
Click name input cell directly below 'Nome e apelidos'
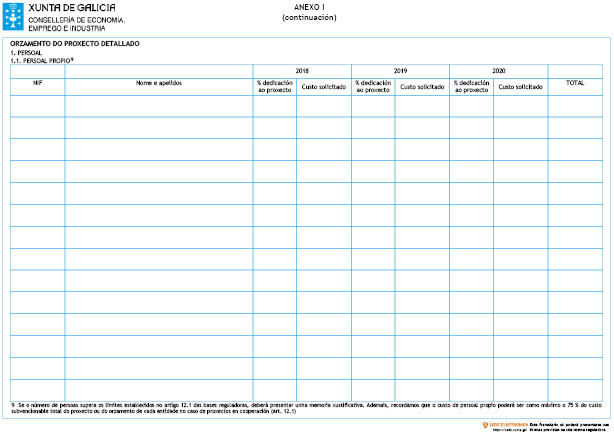click(x=159, y=106)
